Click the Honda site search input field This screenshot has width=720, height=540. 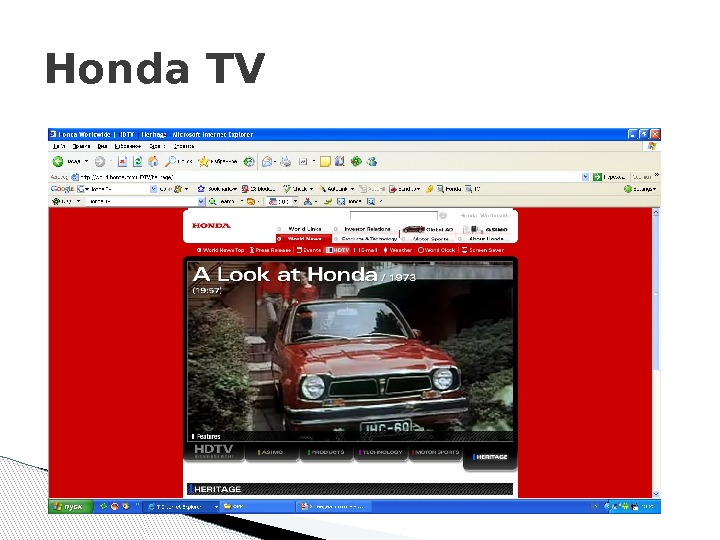tap(394, 215)
